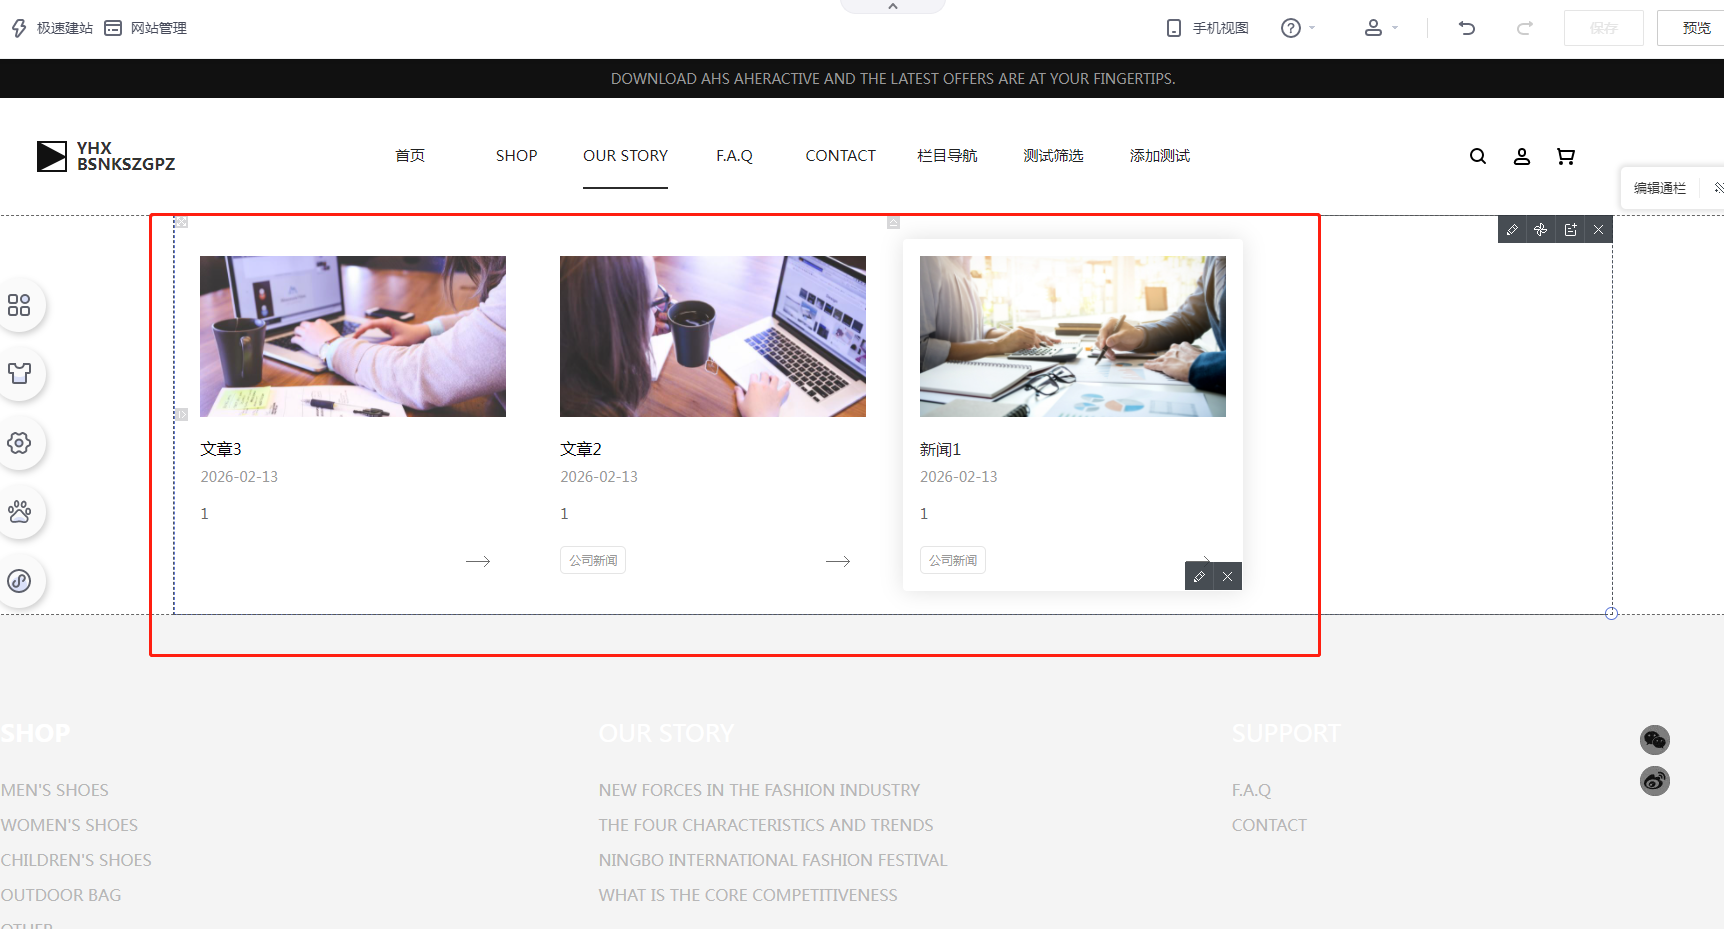This screenshot has width=1724, height=929.
Task: Click the header member profile icon
Action: [1522, 156]
